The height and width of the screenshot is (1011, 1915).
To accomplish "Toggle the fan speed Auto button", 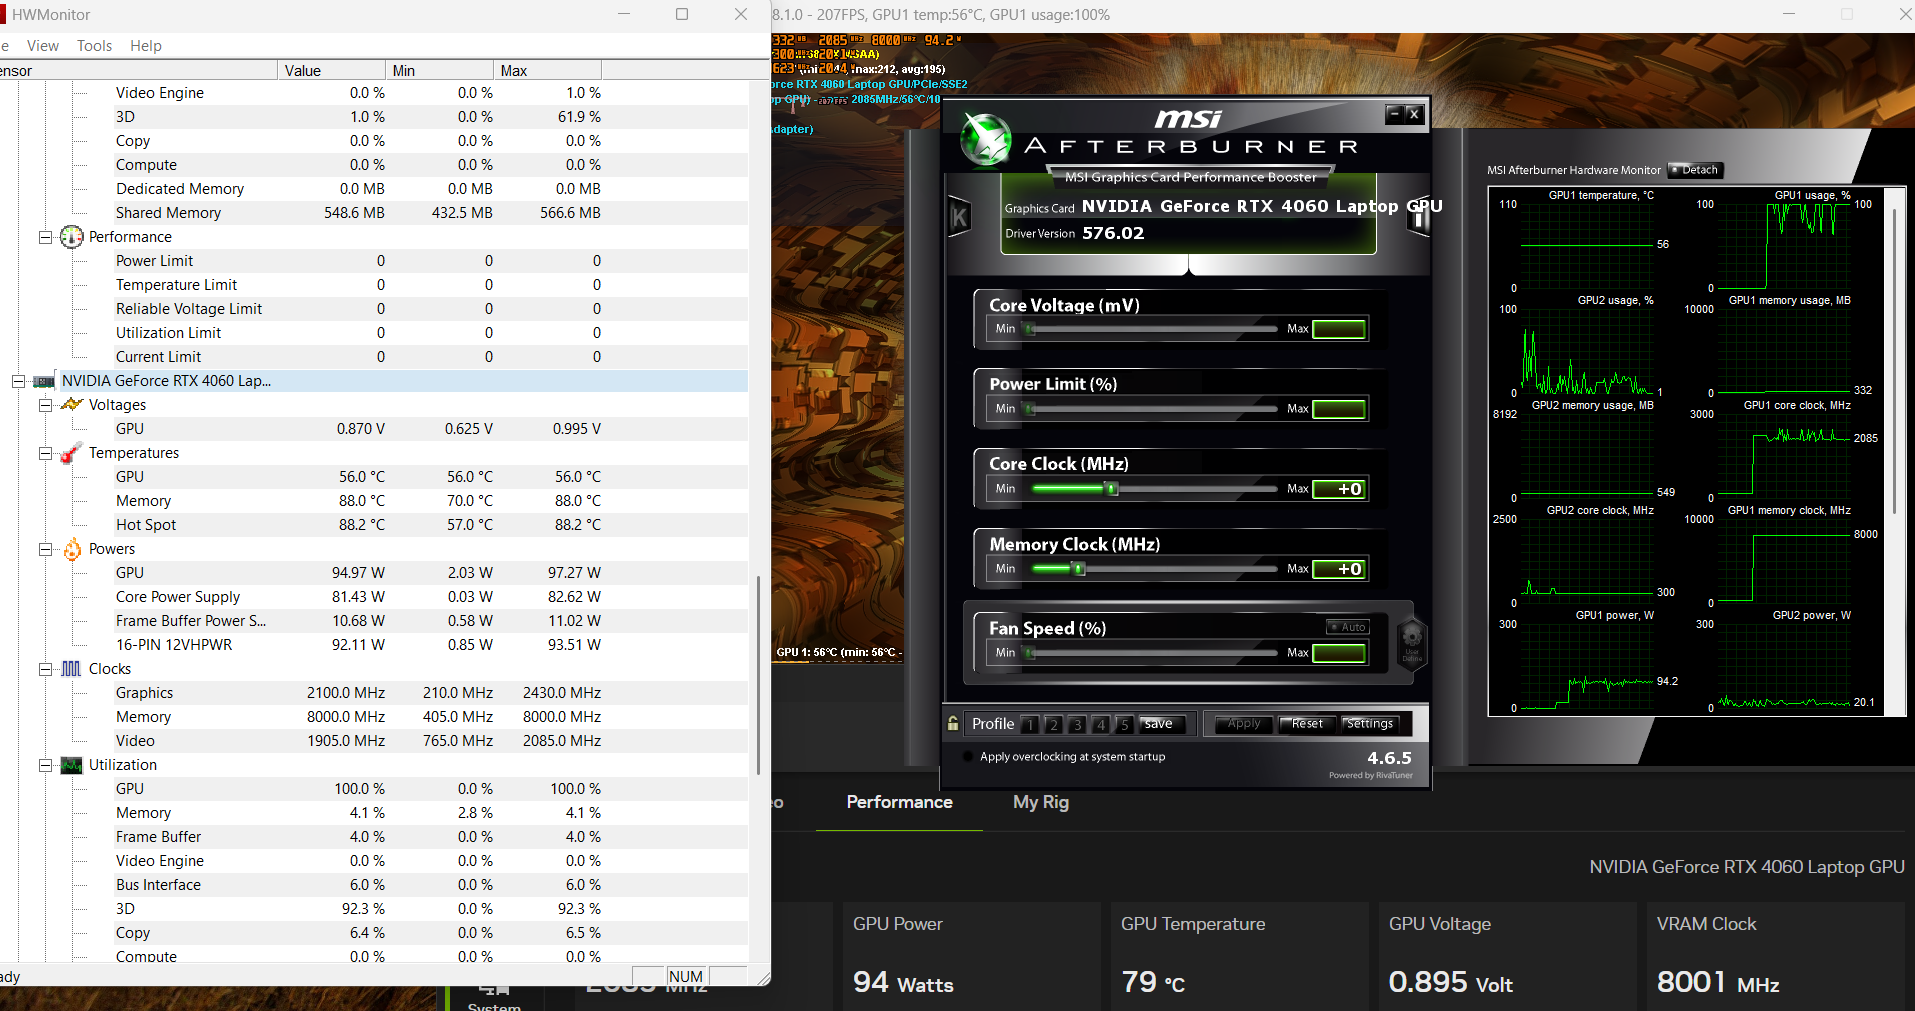I will [1348, 627].
